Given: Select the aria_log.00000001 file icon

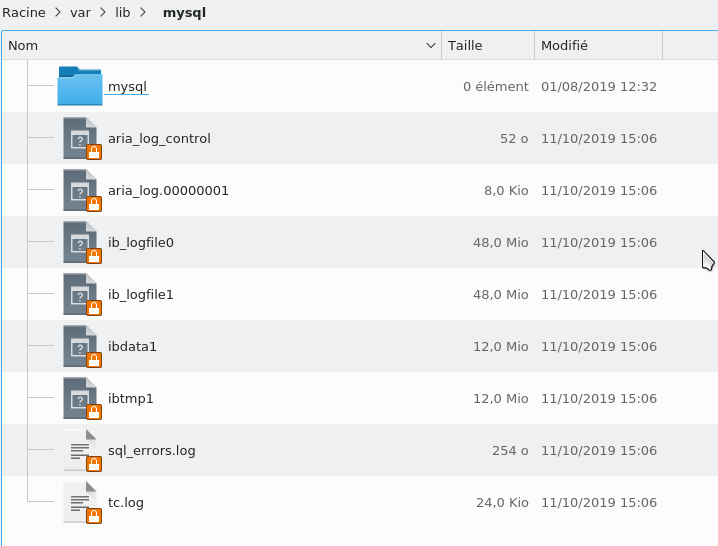Looking at the screenshot, I should tap(82, 191).
